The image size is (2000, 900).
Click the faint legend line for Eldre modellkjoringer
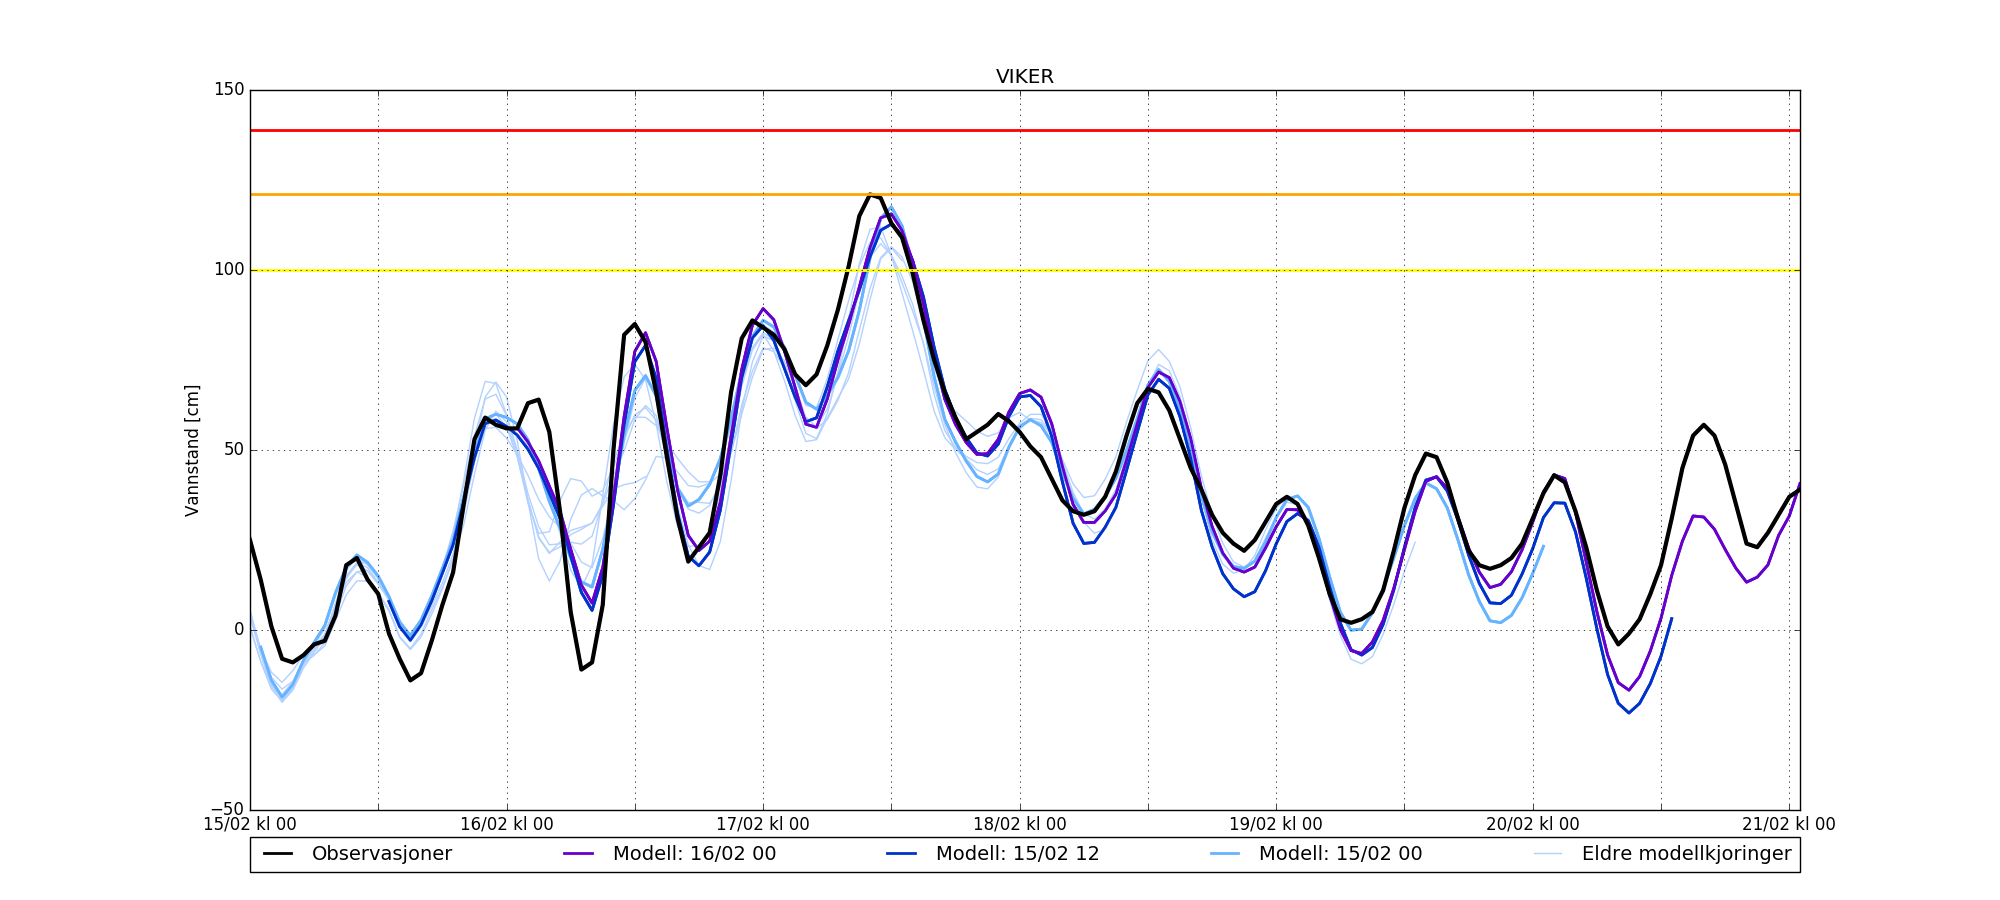click(1548, 854)
